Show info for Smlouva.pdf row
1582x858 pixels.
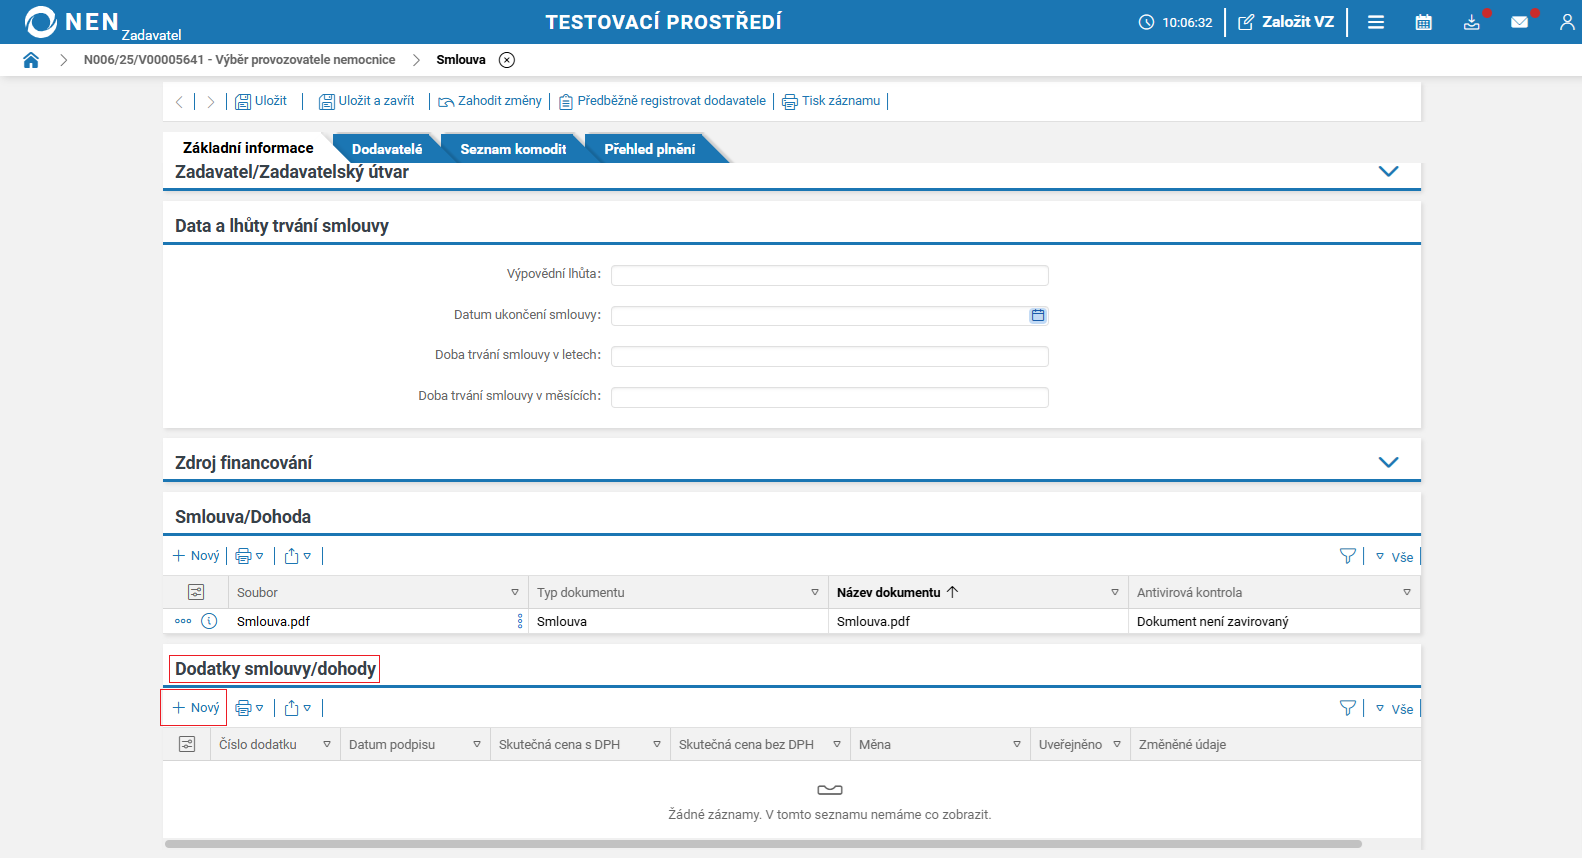point(209,621)
